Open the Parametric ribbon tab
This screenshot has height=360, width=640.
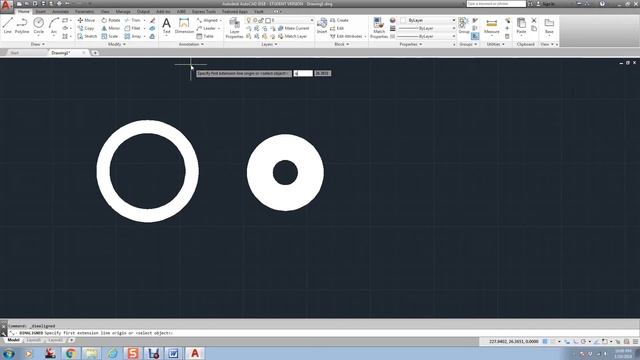tap(84, 11)
